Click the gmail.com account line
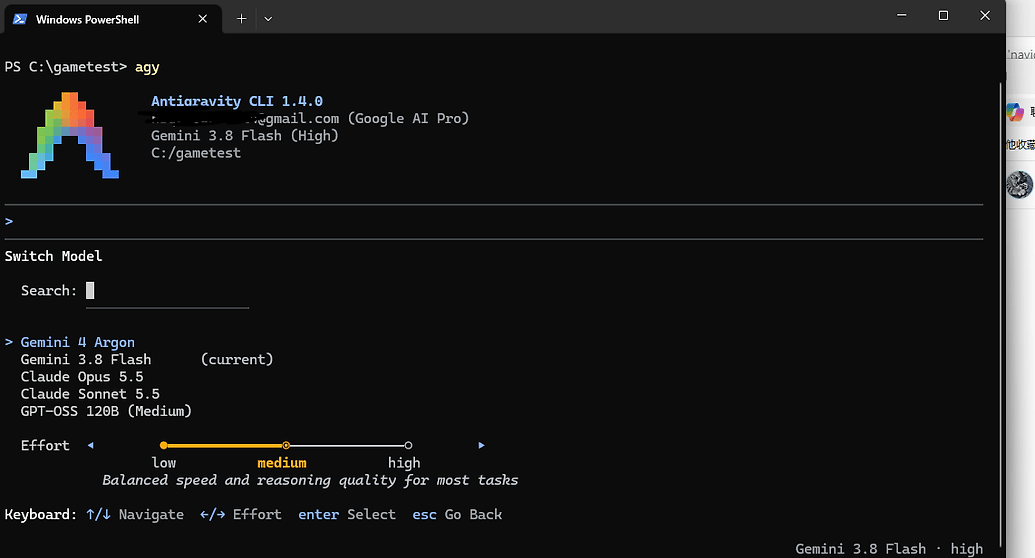Image resolution: width=1035 pixels, height=558 pixels. (x=310, y=118)
